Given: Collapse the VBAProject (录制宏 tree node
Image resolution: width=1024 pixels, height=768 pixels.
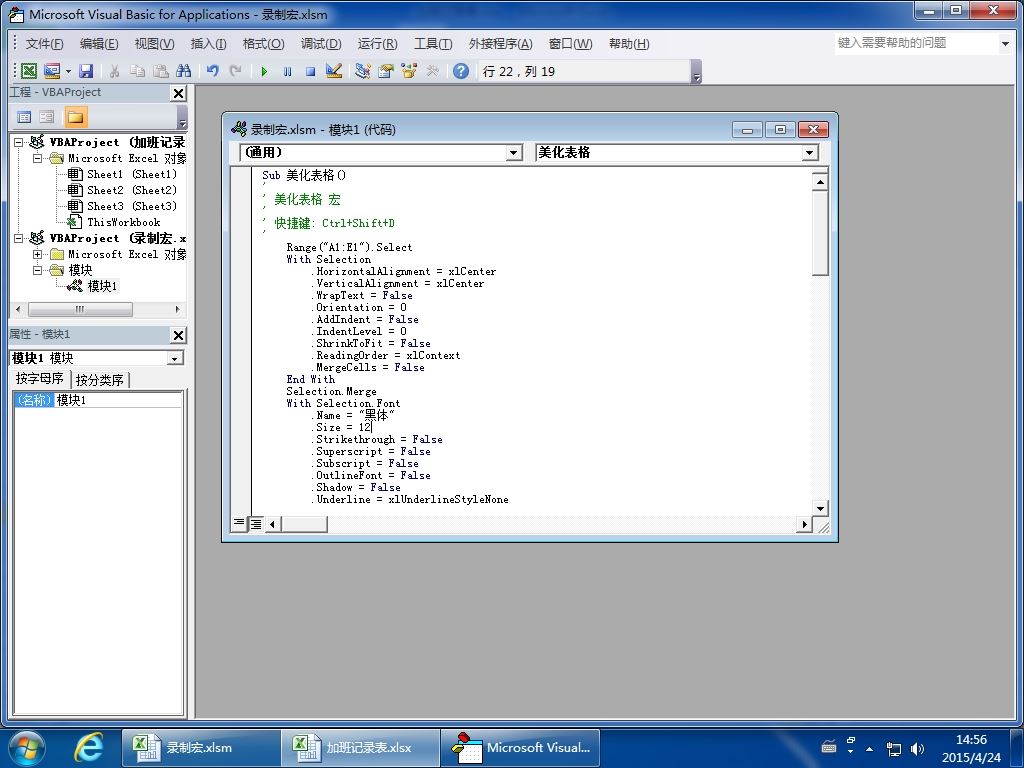Looking at the screenshot, I should 19,238.
